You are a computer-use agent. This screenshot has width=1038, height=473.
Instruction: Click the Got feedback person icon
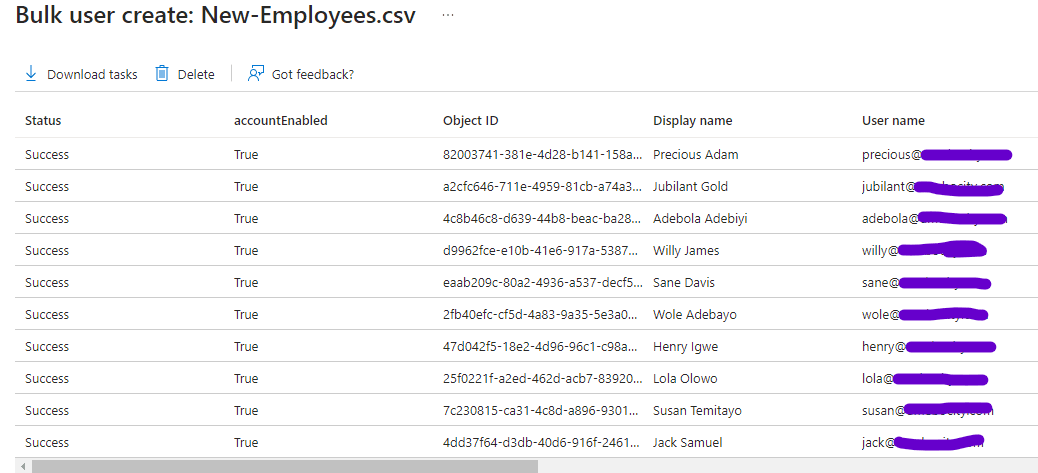point(256,74)
